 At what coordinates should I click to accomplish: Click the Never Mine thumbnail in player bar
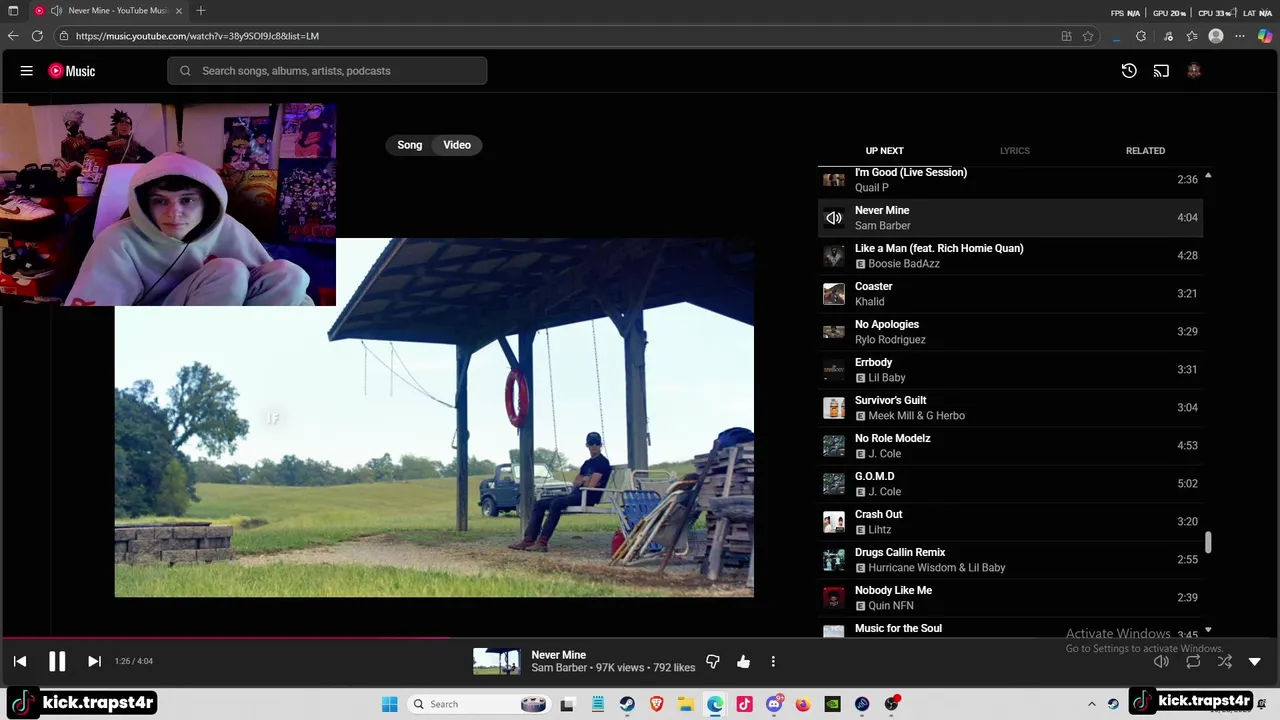click(x=497, y=661)
